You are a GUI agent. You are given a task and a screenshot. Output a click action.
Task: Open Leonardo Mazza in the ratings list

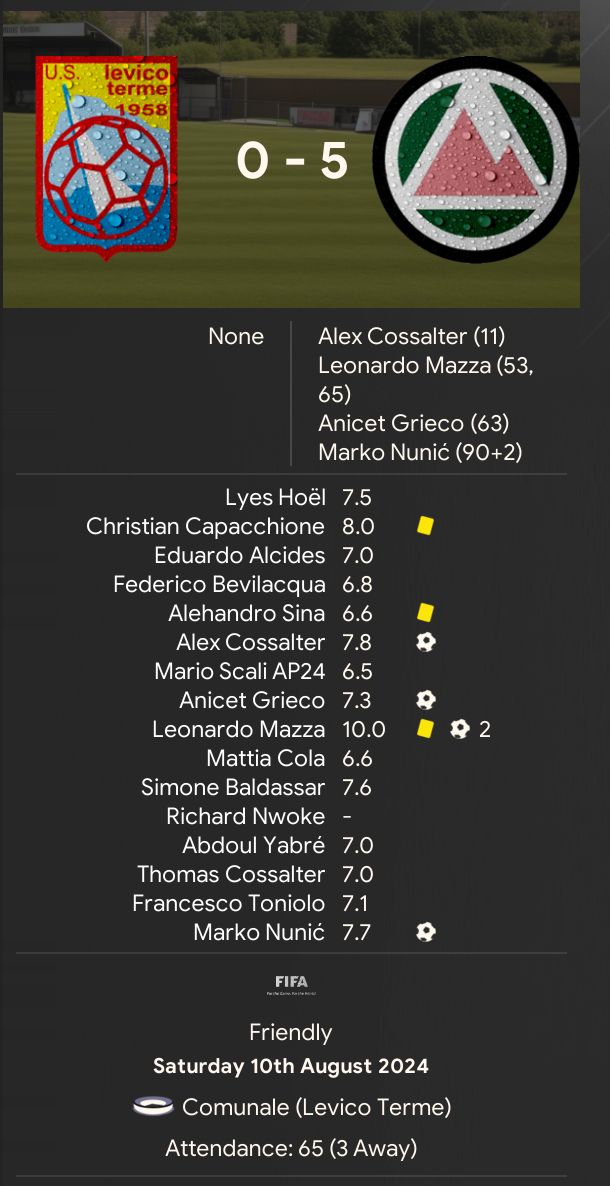coord(238,729)
